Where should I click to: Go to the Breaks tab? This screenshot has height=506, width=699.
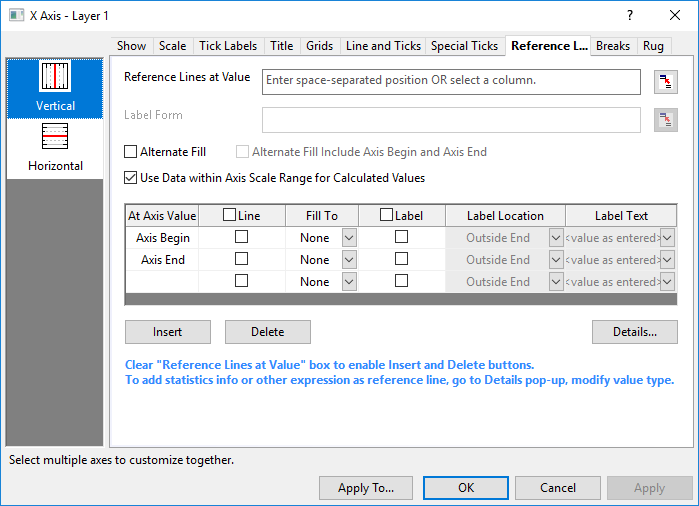(613, 46)
